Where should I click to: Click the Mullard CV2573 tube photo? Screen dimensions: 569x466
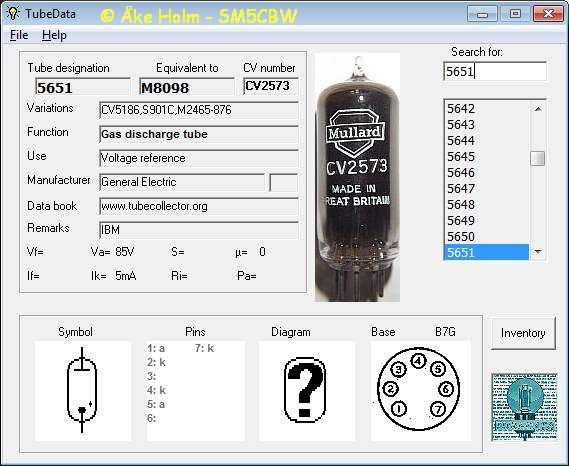coord(357,178)
